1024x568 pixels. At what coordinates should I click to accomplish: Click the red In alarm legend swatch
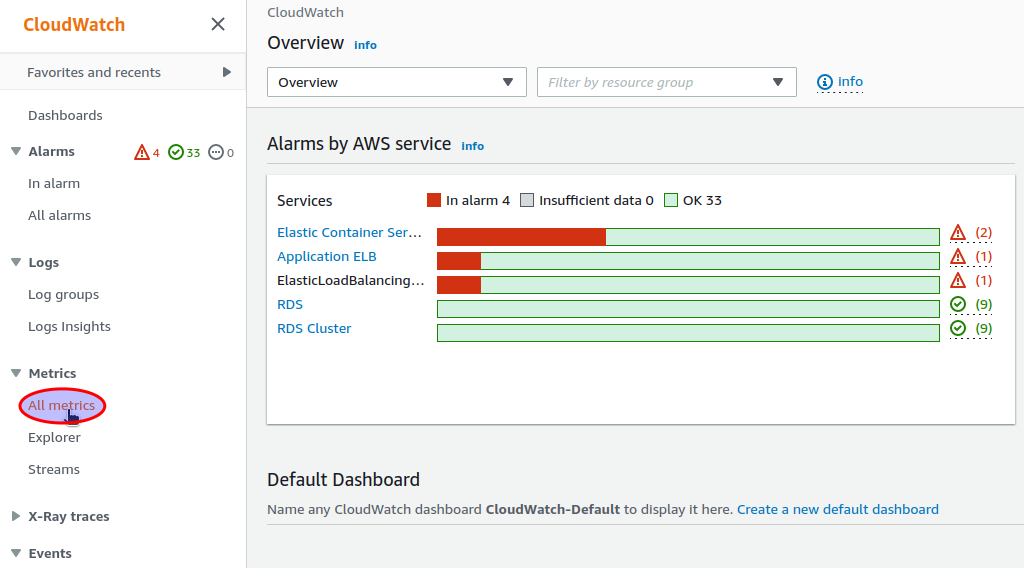click(434, 200)
